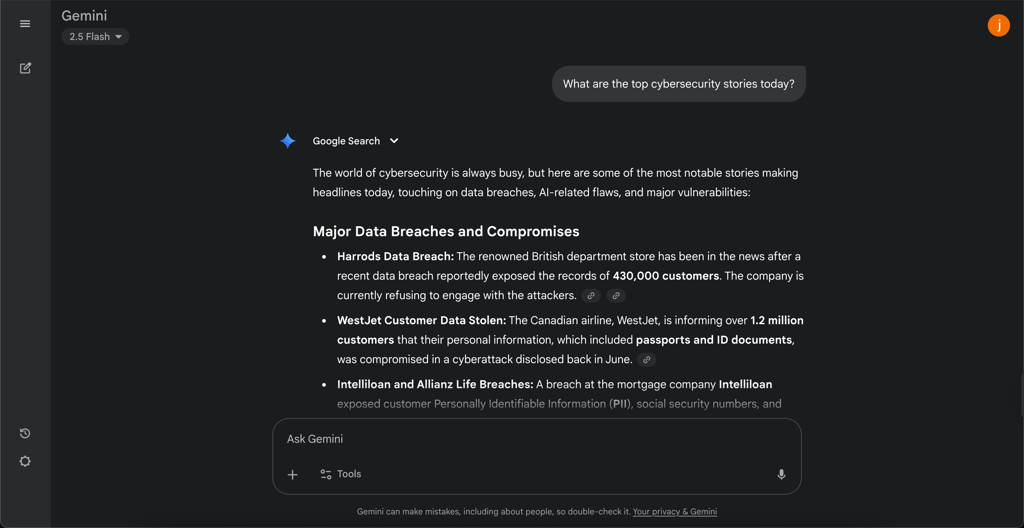
Task: Click the plus add files icon
Action: (293, 474)
